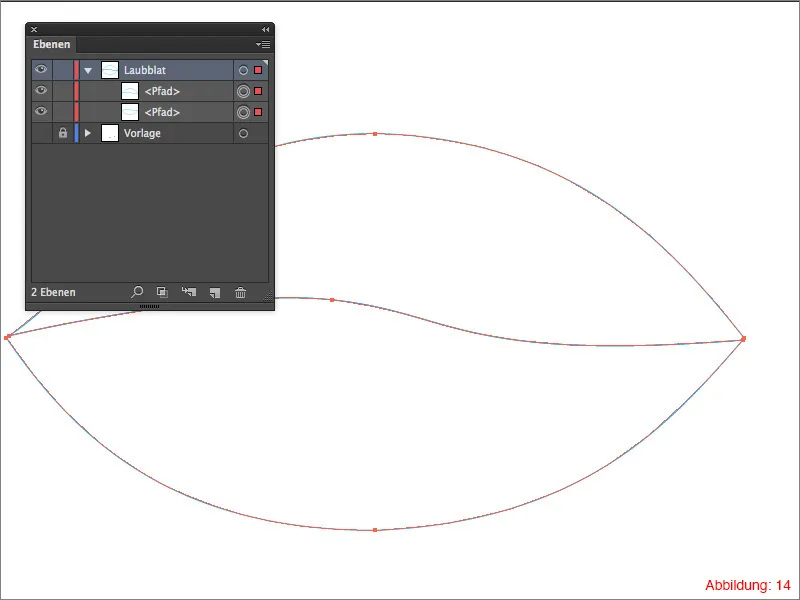The image size is (800, 600).
Task: Click upper <Pfad> red selection square
Action: click(258, 91)
